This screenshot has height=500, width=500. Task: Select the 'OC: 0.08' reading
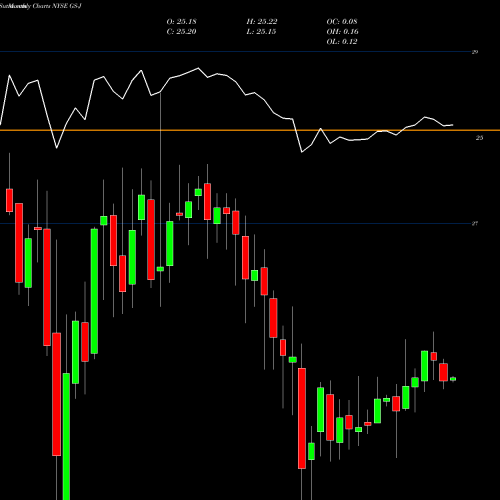(x=342, y=22)
